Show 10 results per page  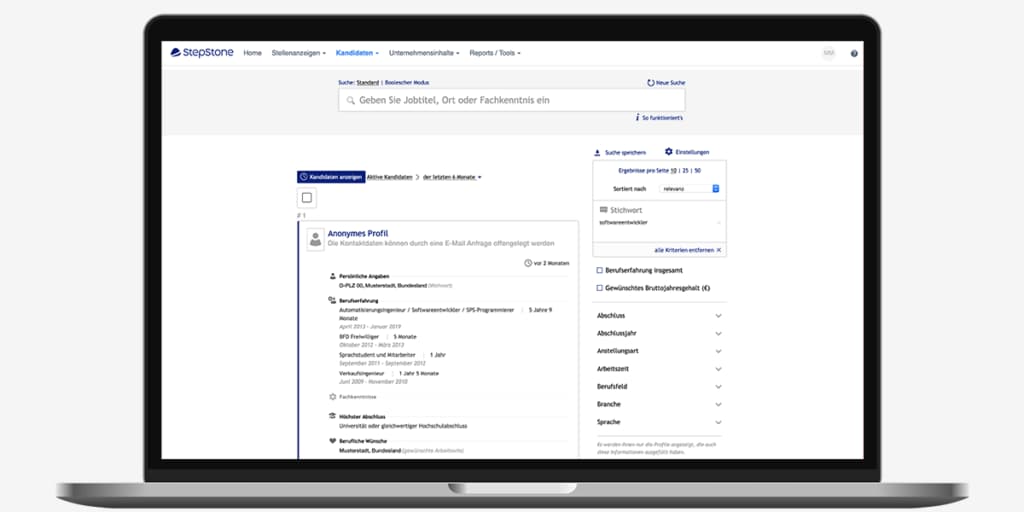coord(673,170)
